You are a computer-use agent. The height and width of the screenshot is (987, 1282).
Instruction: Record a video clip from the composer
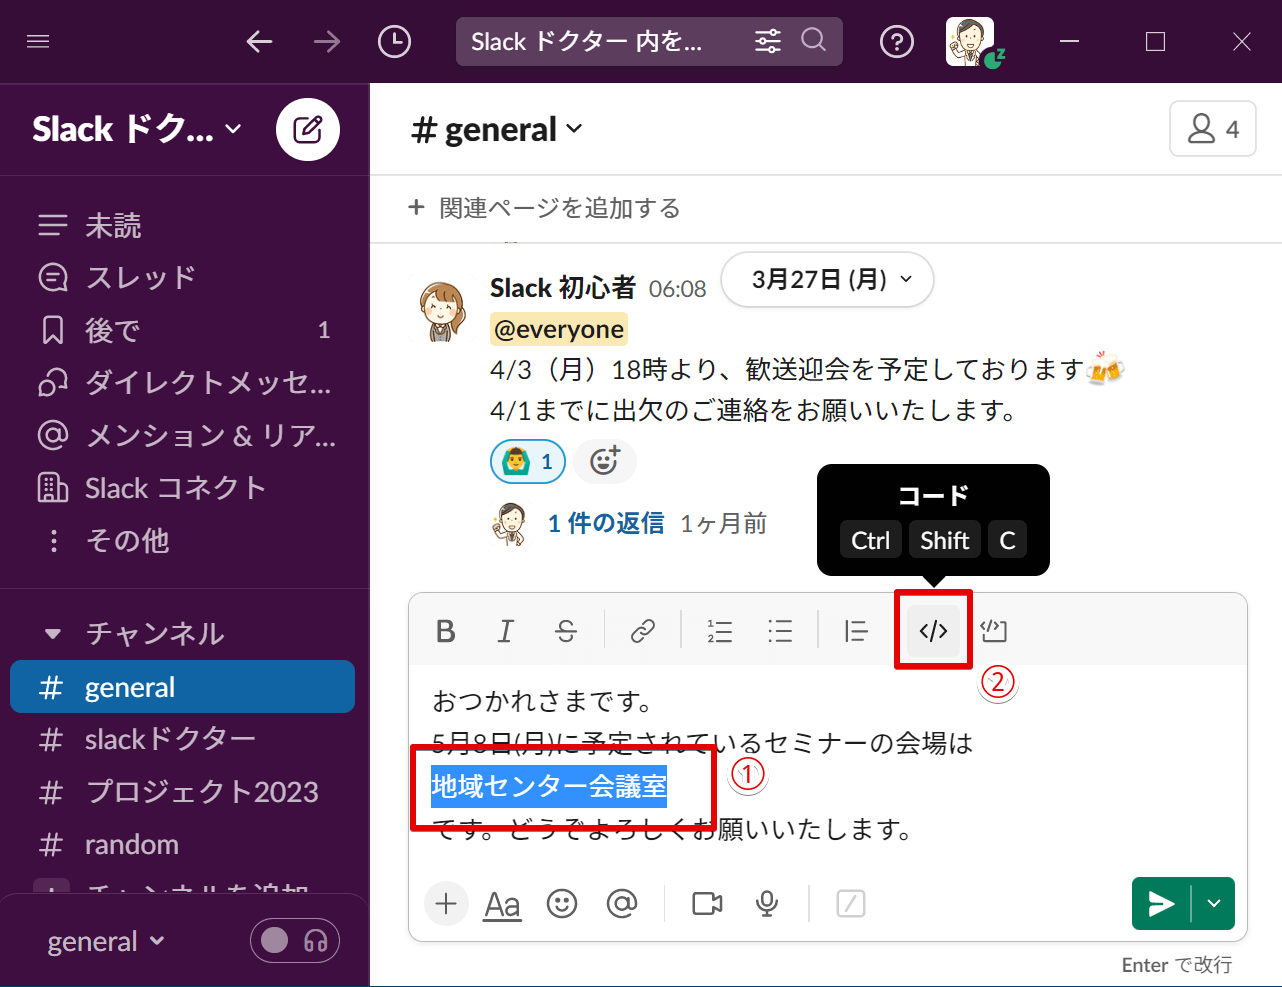706,903
